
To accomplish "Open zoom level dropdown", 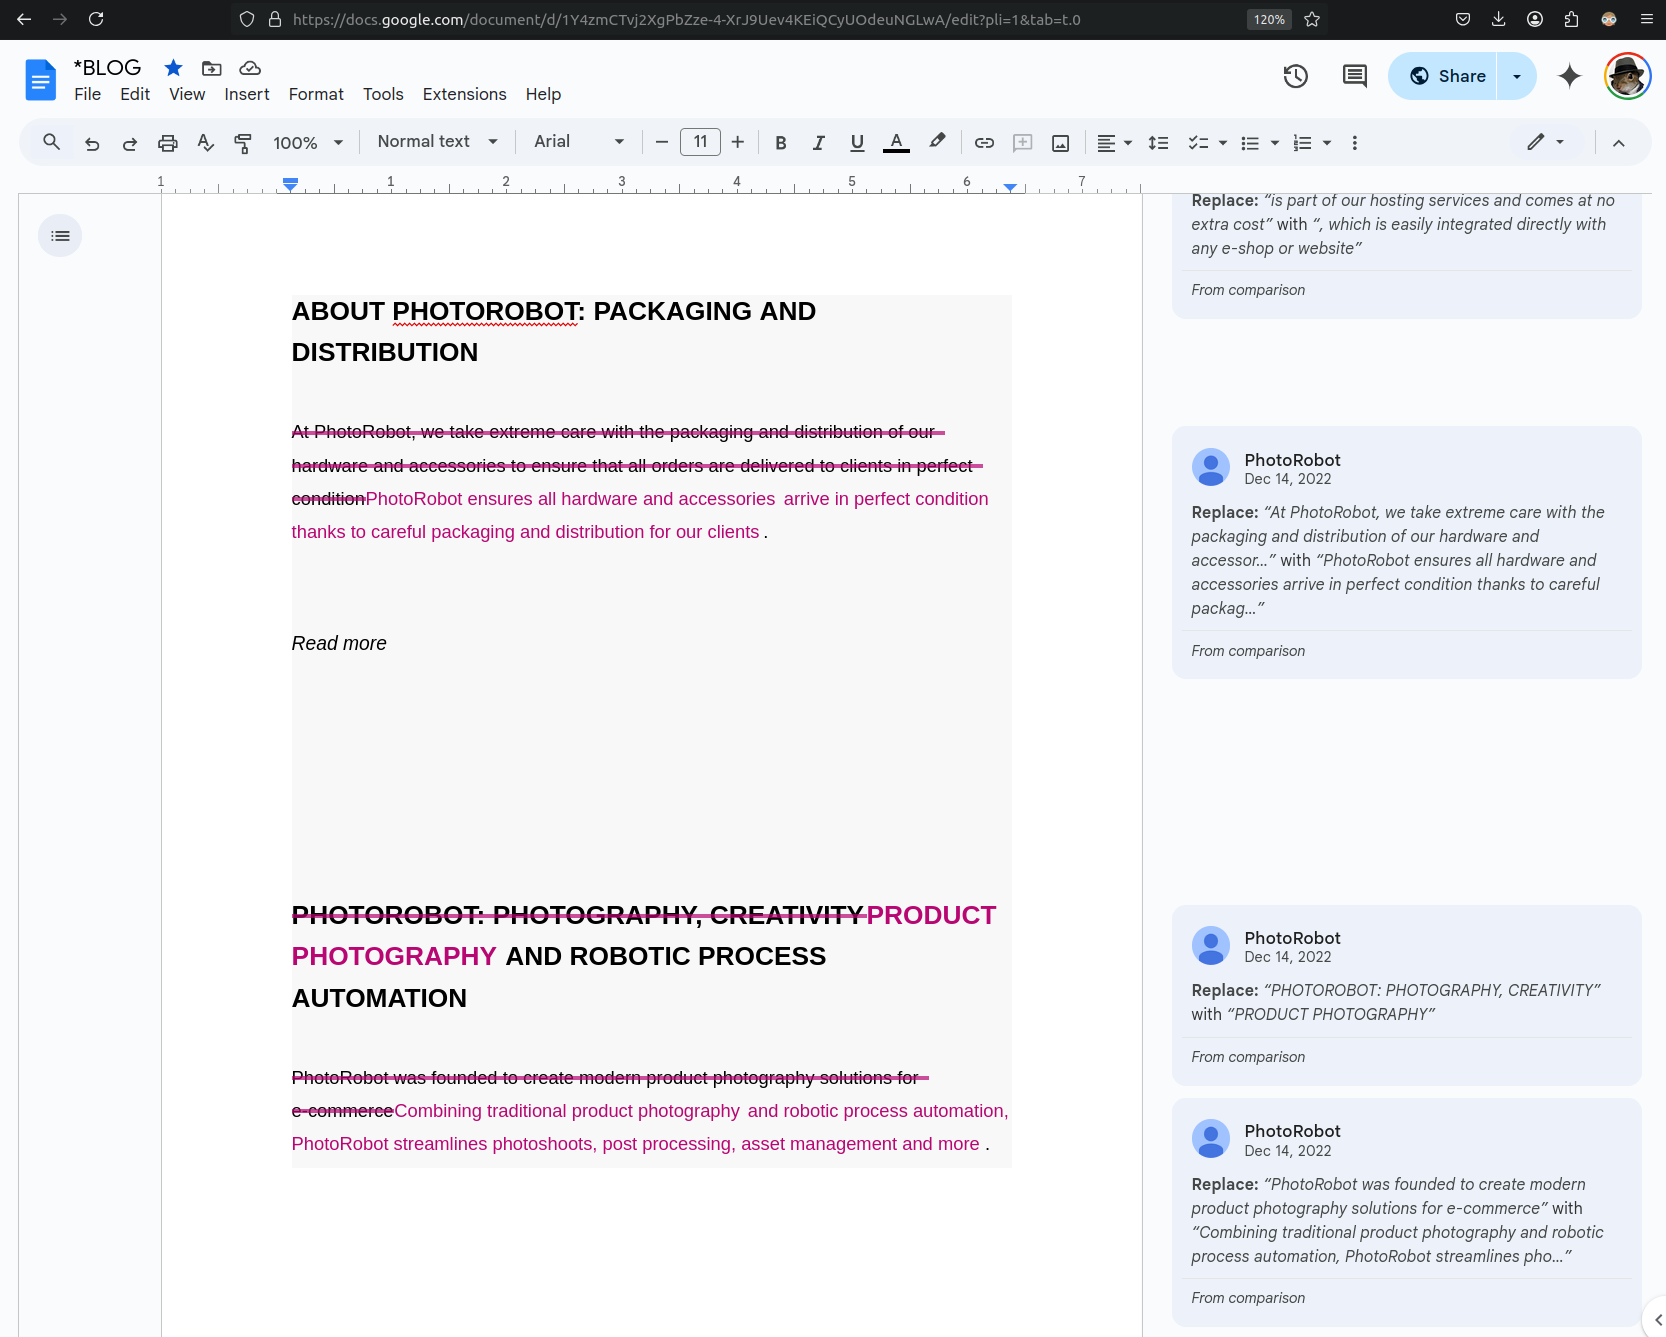I will pyautogui.click(x=308, y=143).
